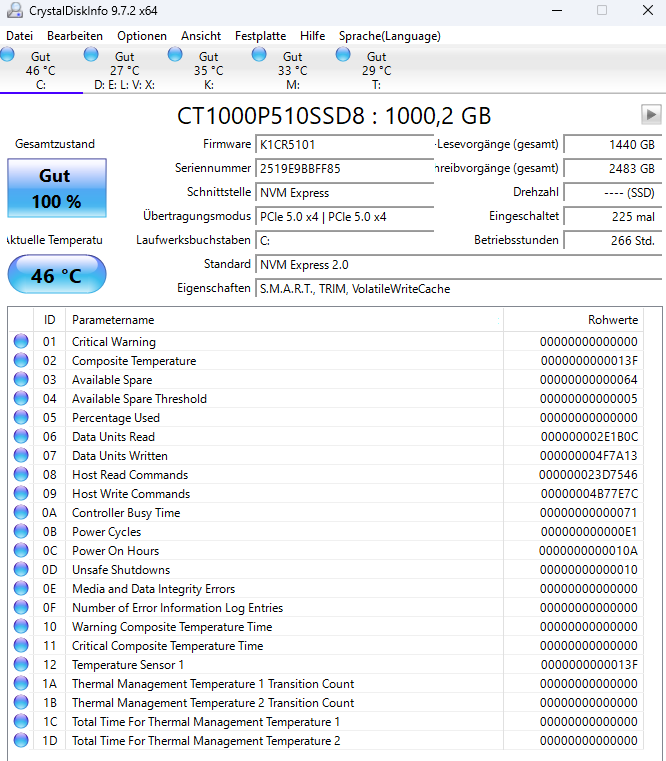The image size is (666, 761).
Task: Click status orb of Power On Hours row
Action: click(x=21, y=550)
